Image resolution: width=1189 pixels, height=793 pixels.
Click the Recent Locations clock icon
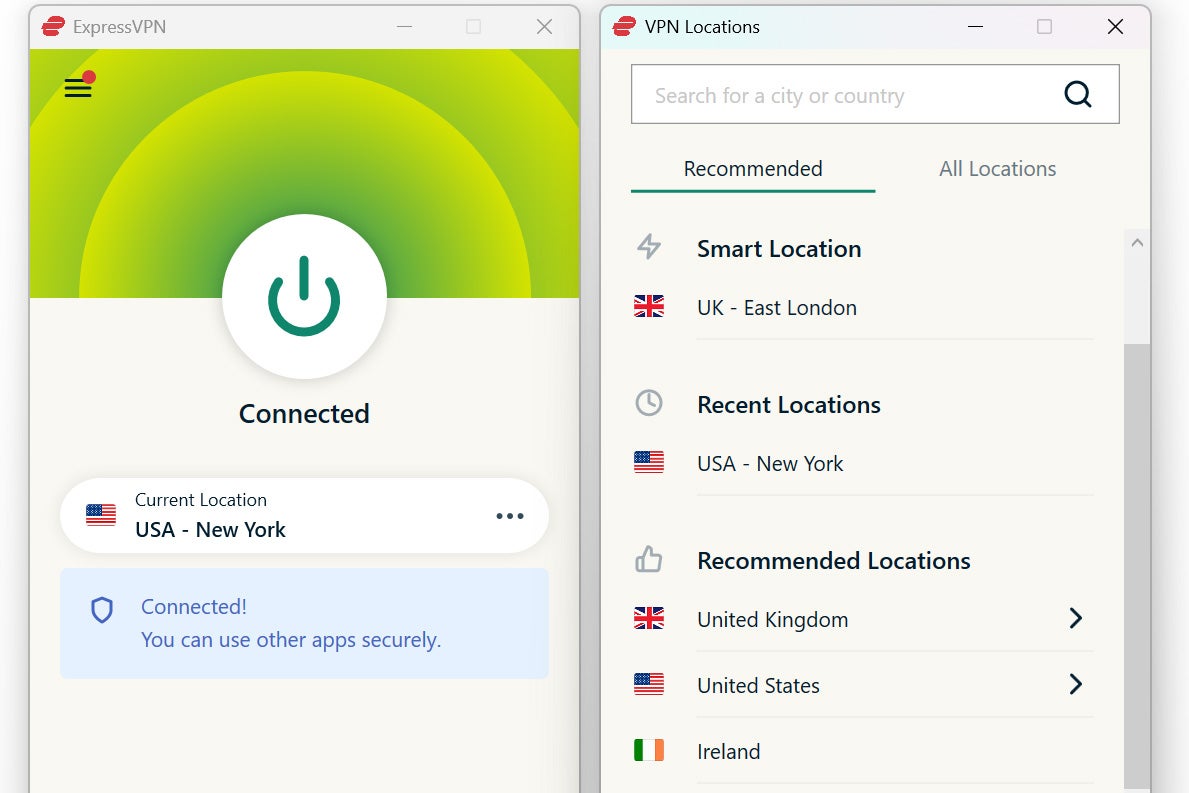tap(649, 403)
